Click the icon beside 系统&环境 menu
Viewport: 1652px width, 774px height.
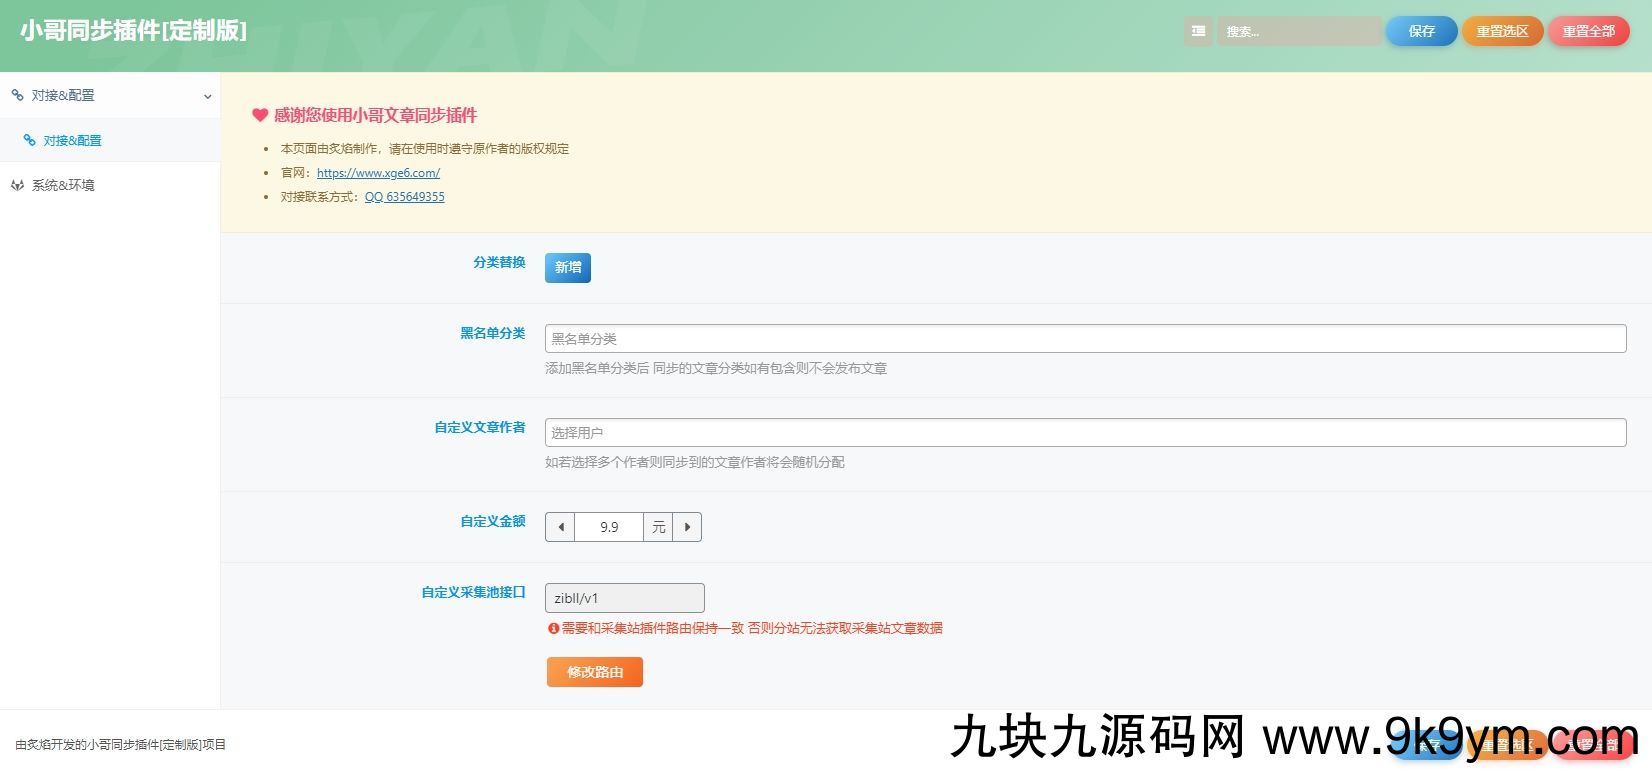pyautogui.click(x=17, y=185)
